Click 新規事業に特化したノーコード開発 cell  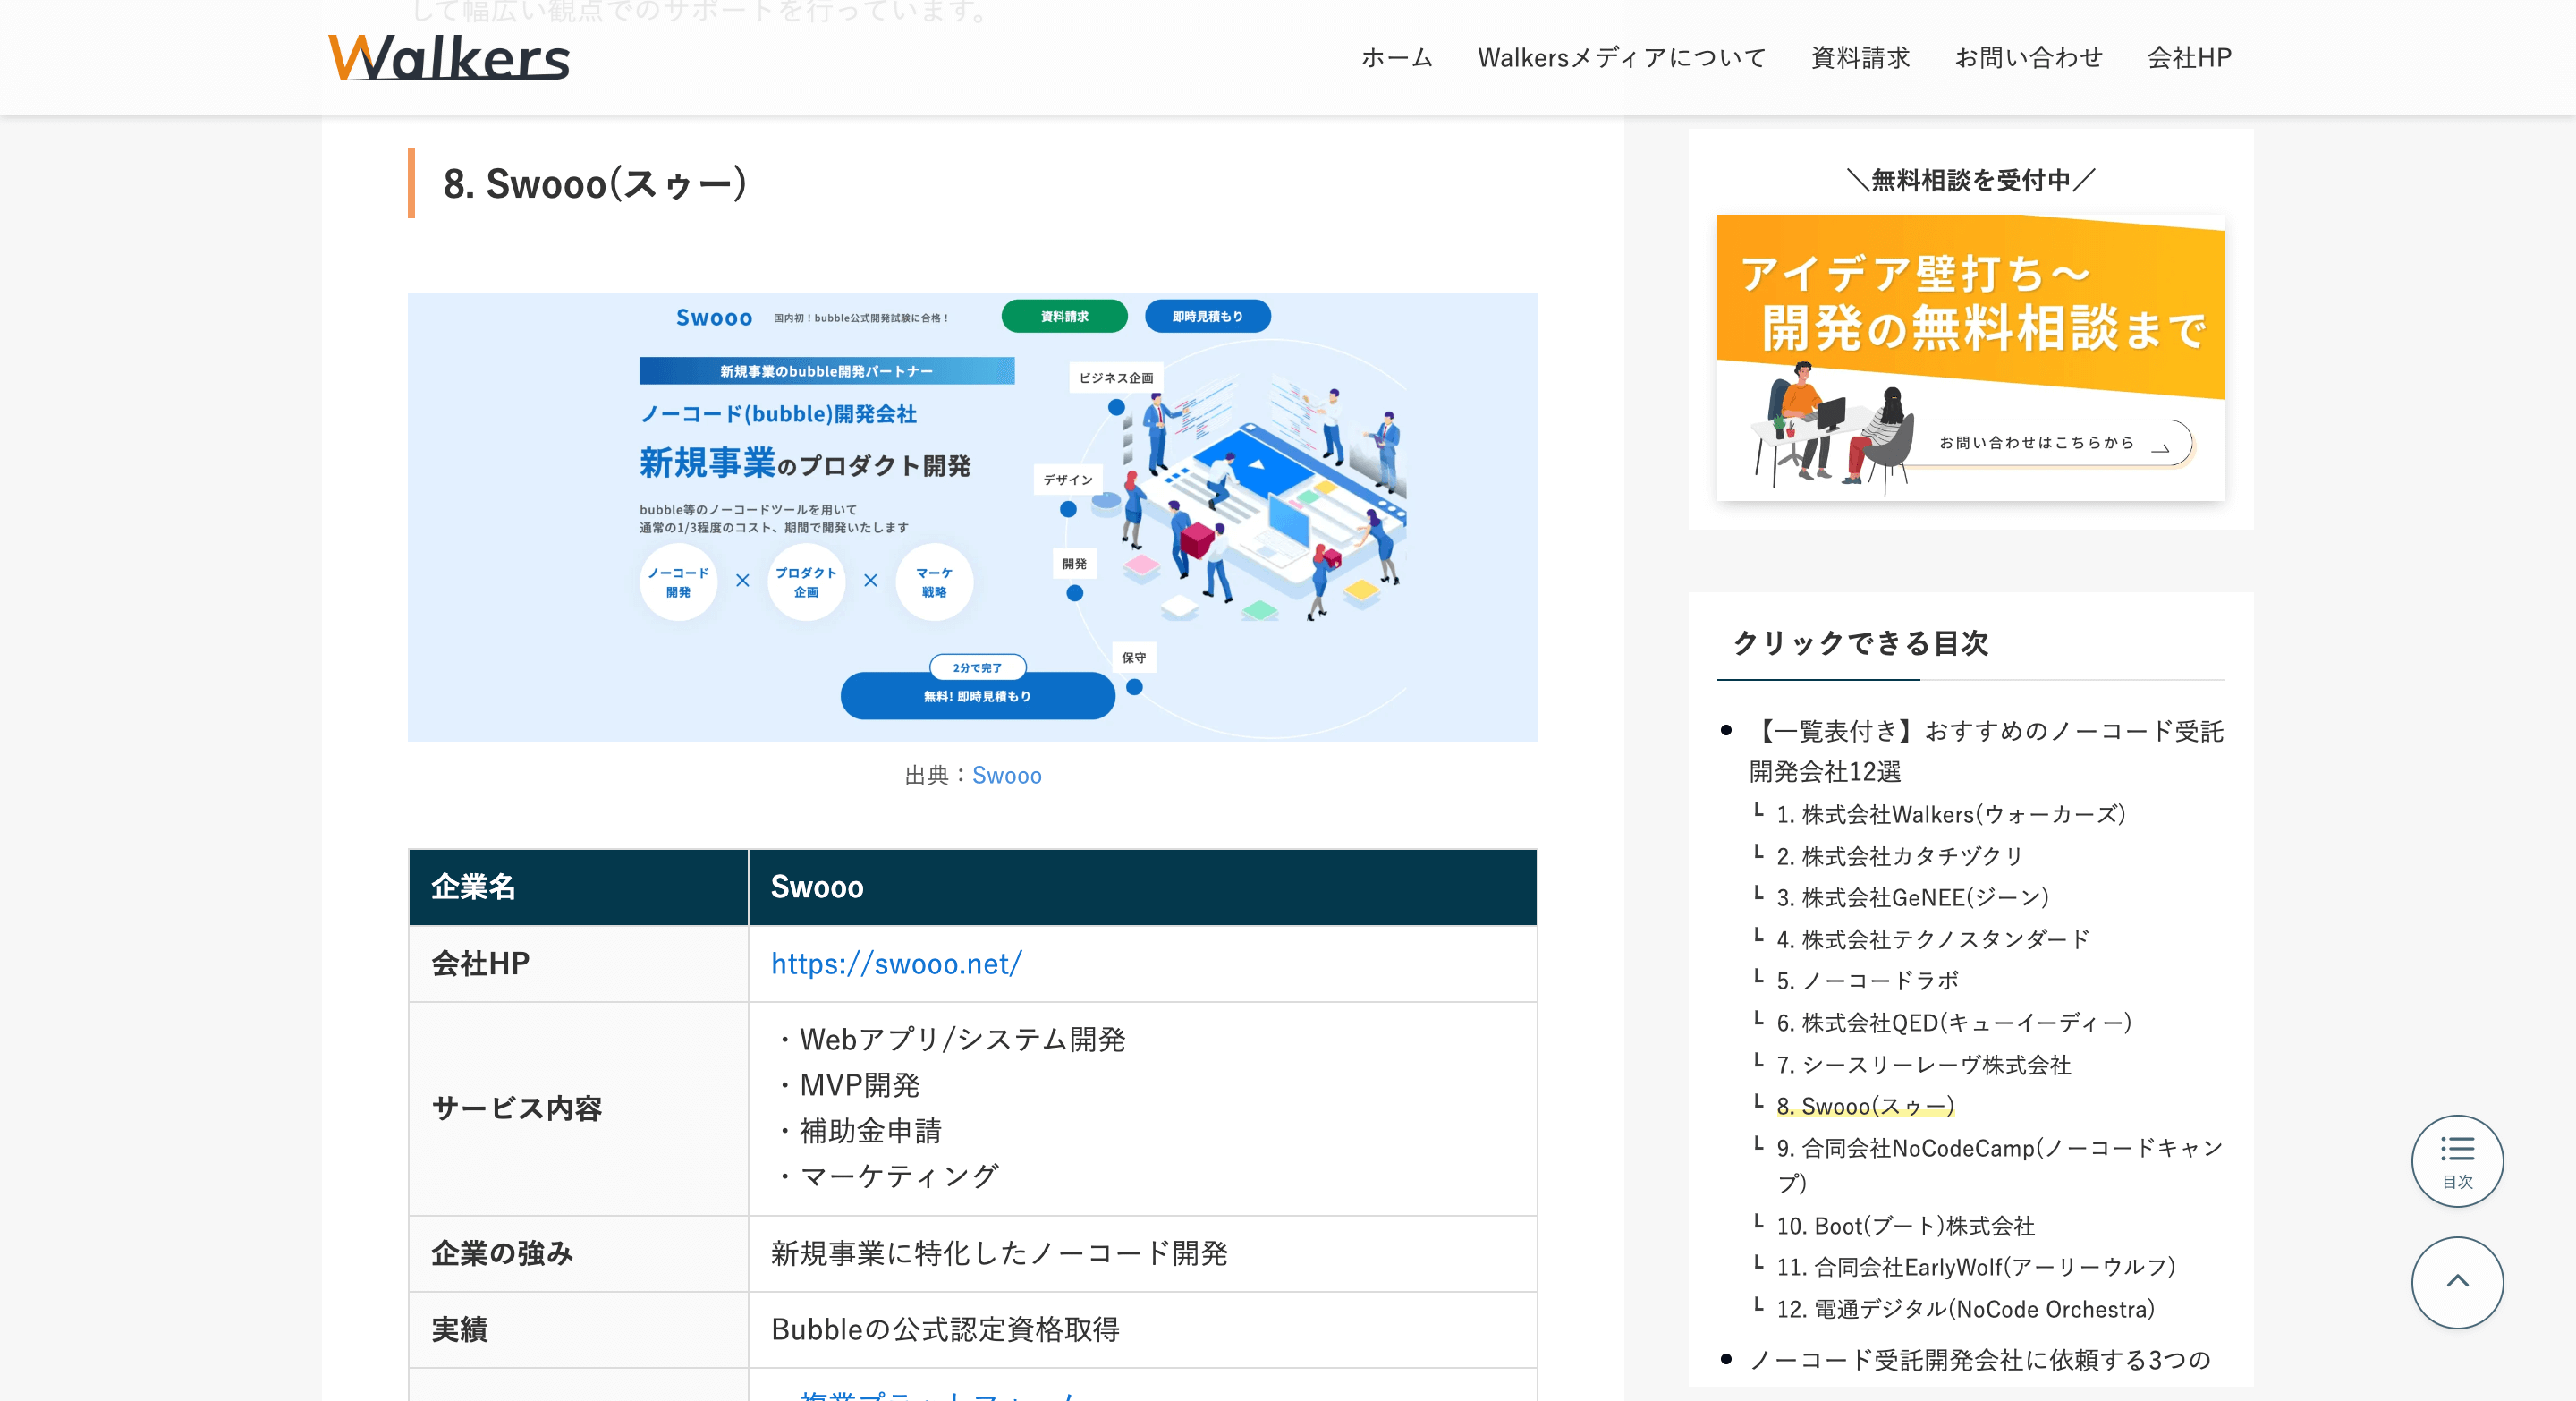click(1142, 1253)
